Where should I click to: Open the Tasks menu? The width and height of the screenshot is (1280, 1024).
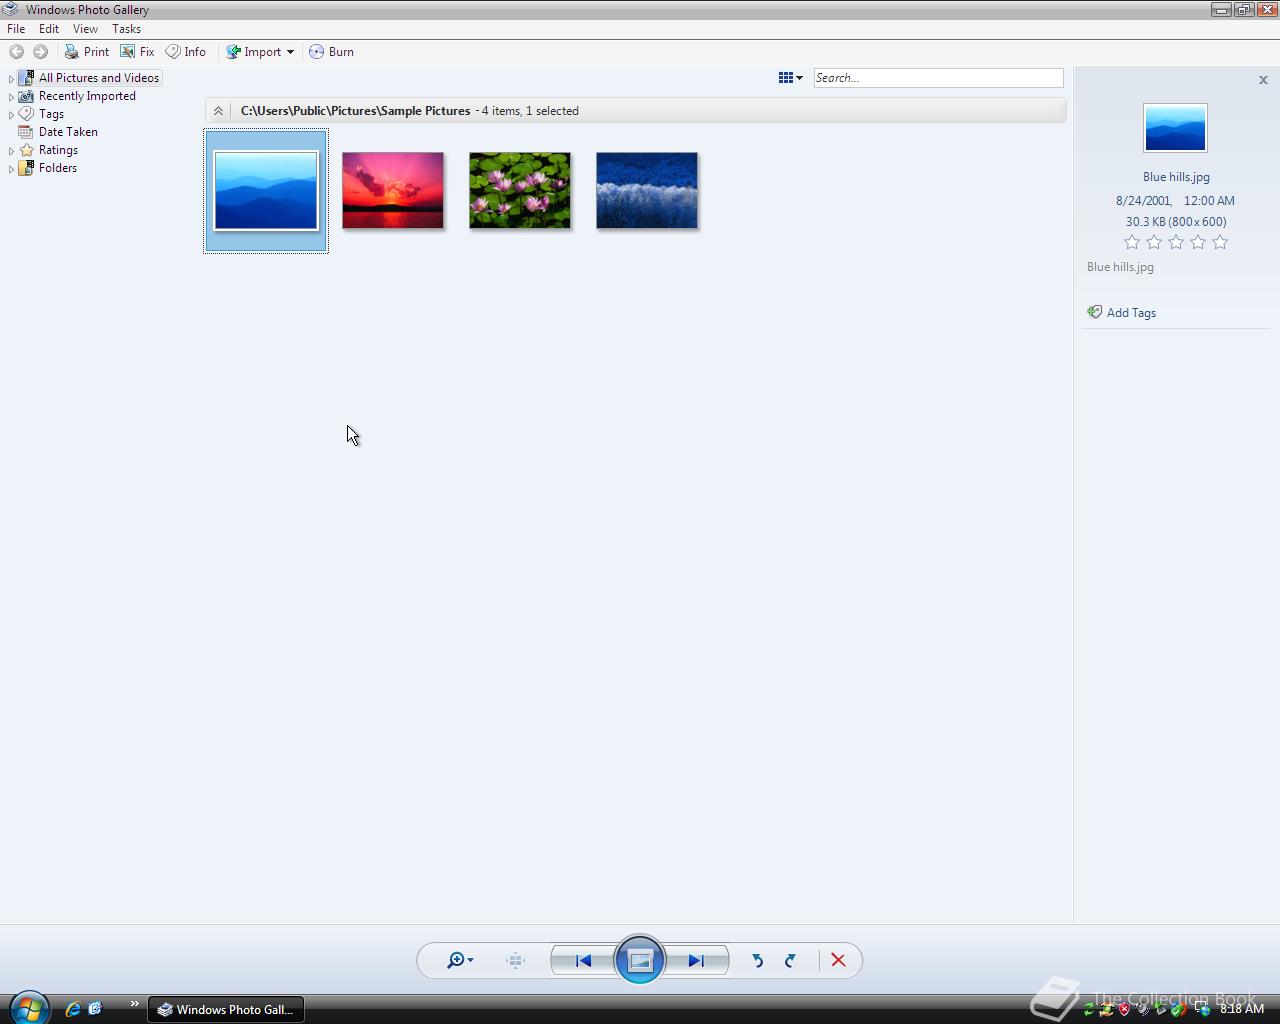(x=126, y=29)
